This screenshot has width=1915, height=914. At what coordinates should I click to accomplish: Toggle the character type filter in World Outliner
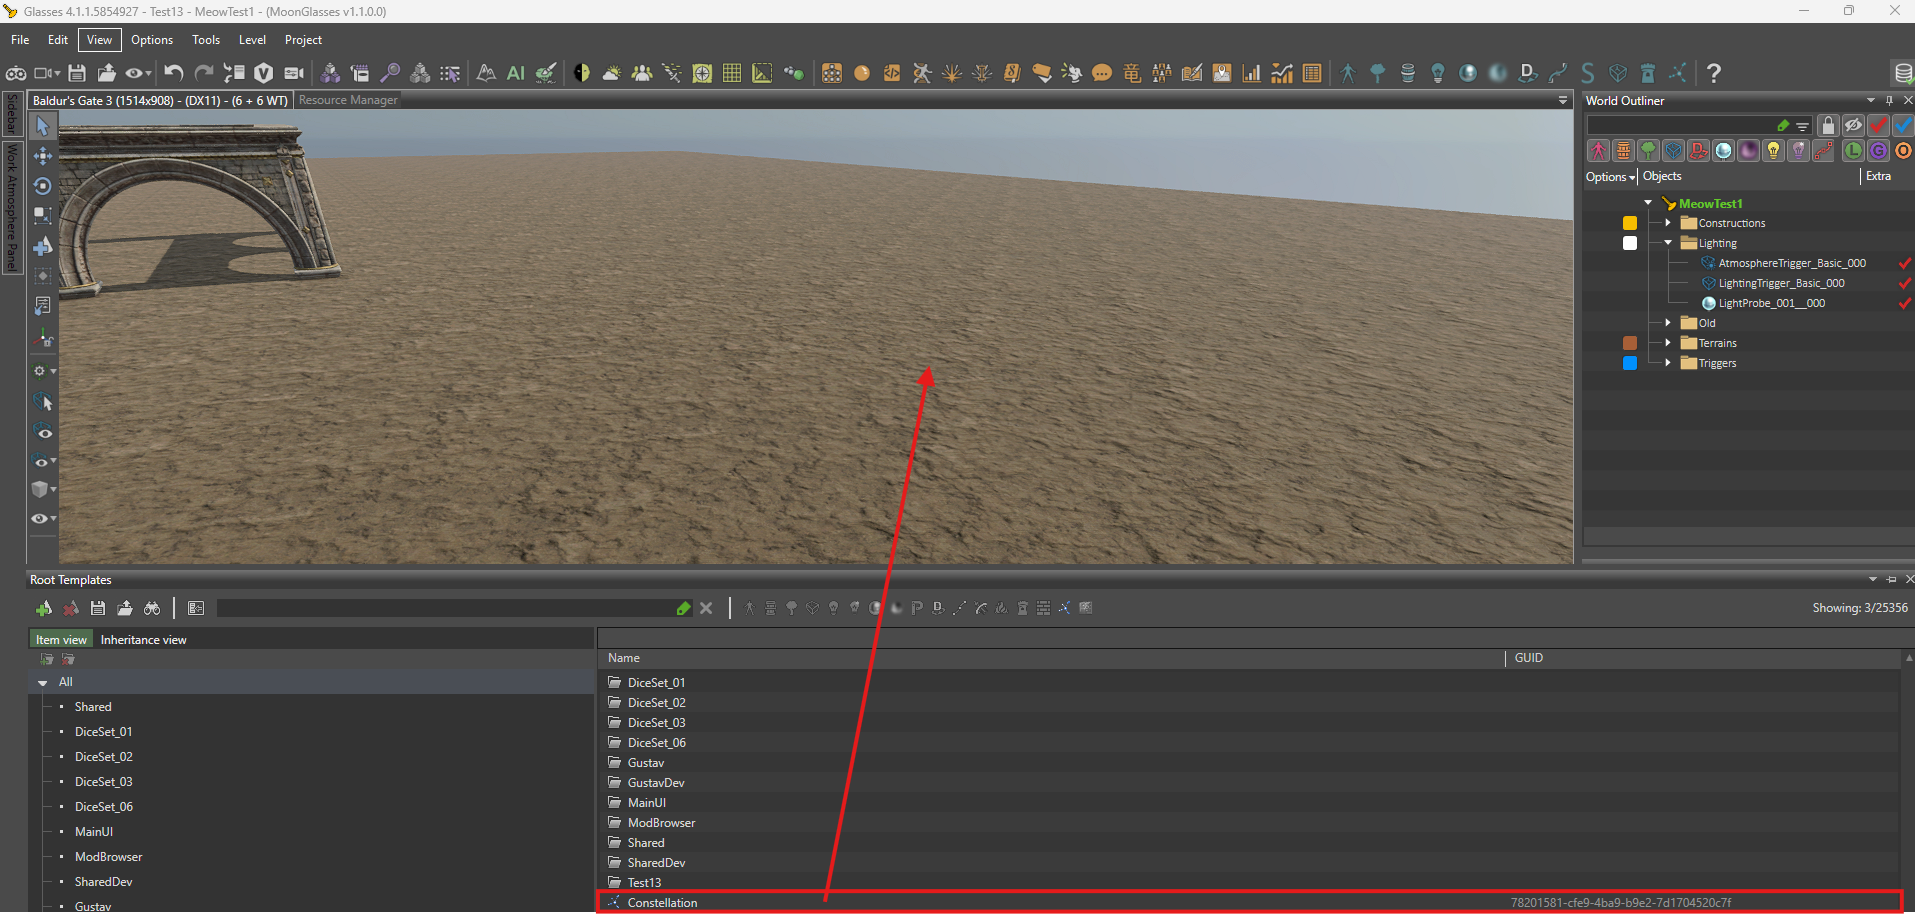(x=1599, y=151)
